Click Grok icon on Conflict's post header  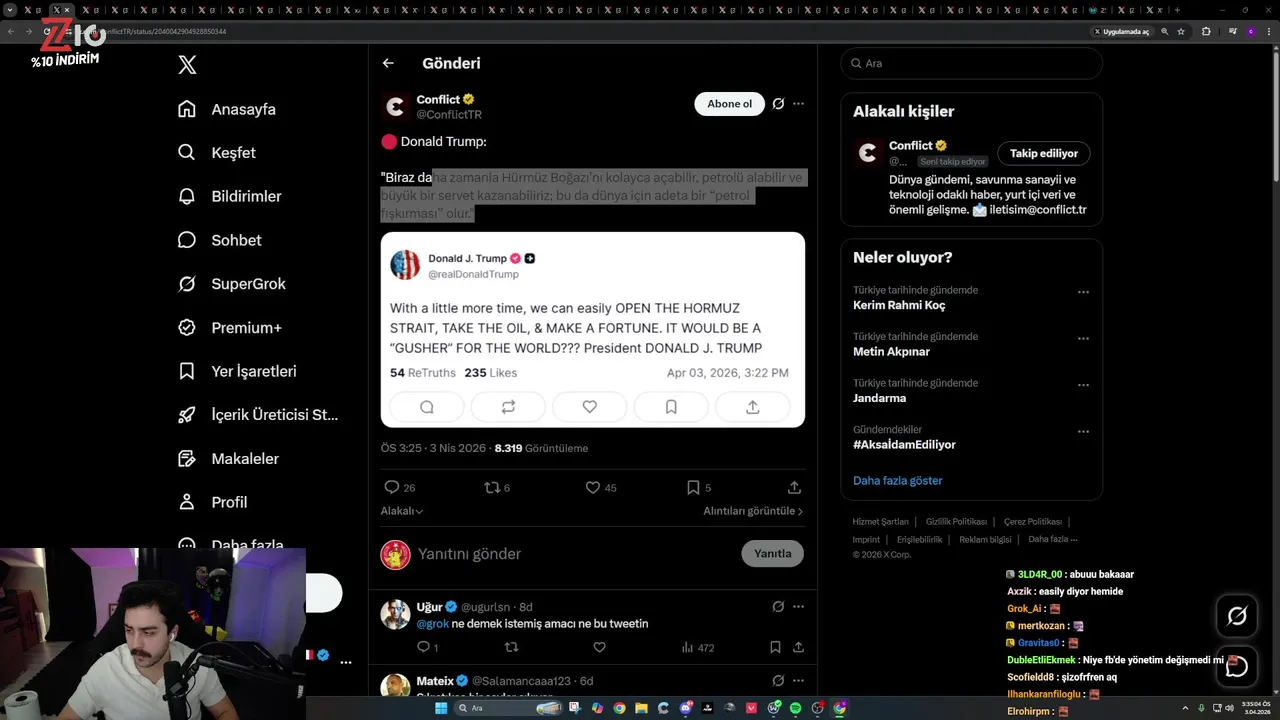tap(778, 104)
